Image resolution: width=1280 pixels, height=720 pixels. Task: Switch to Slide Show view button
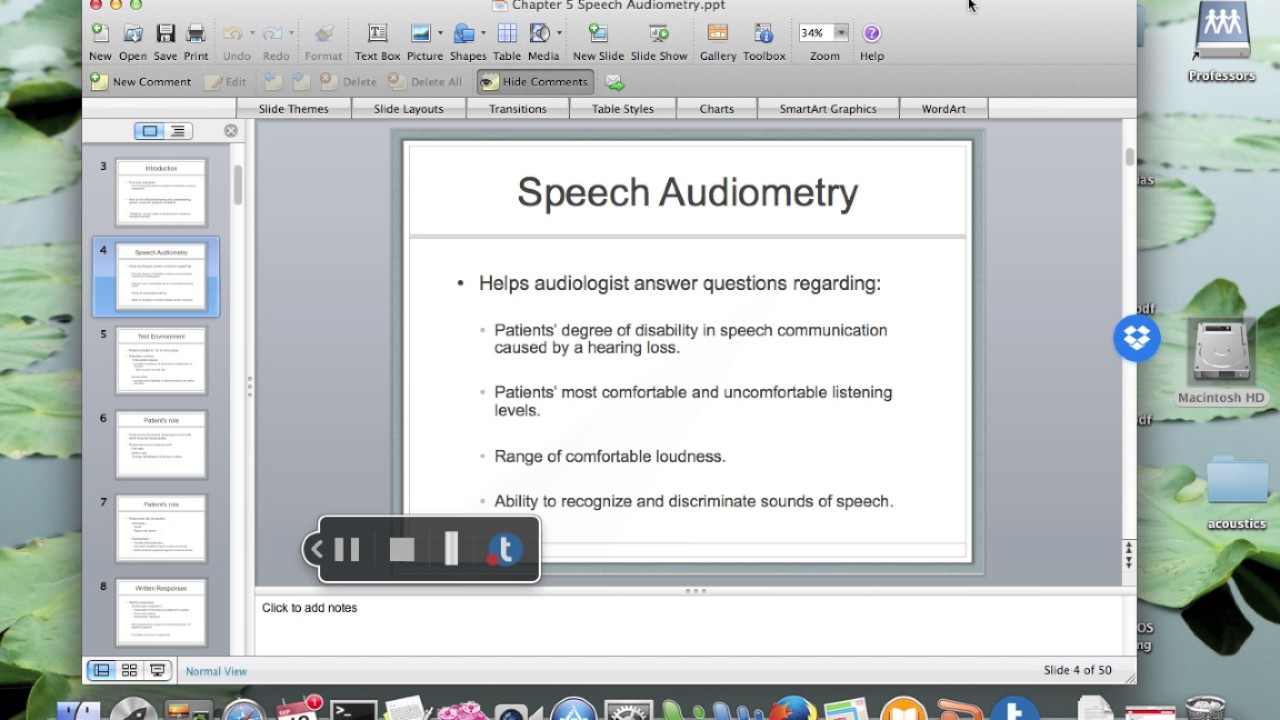(158, 670)
